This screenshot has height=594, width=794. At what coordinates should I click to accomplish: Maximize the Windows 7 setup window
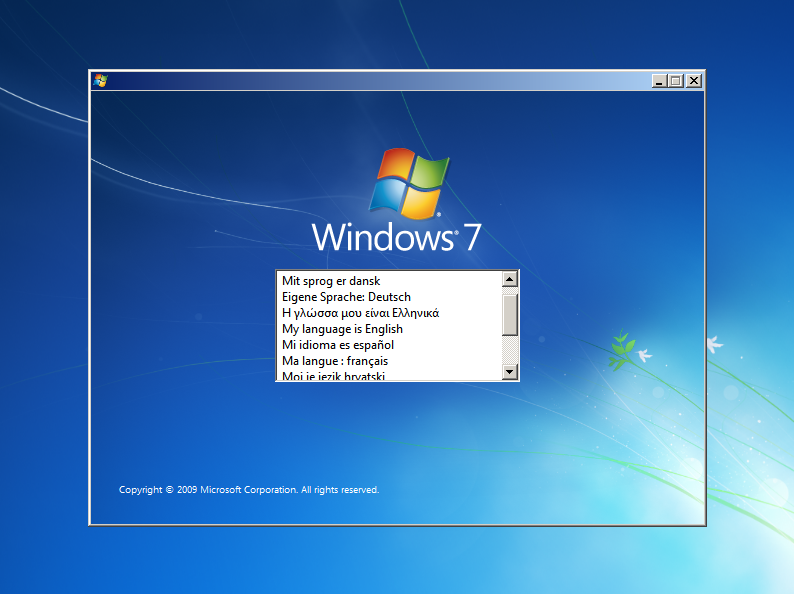tap(676, 81)
